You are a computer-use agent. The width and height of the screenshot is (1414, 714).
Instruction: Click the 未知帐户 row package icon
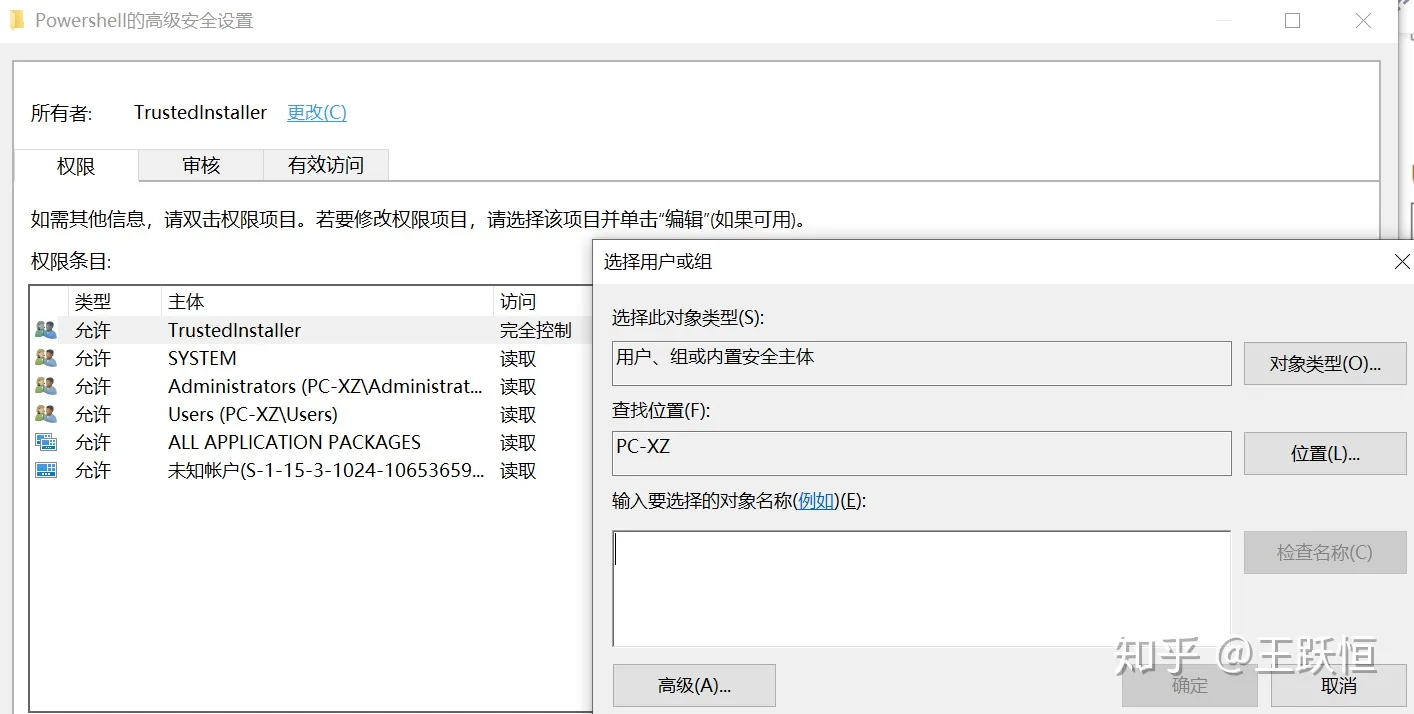(46, 469)
